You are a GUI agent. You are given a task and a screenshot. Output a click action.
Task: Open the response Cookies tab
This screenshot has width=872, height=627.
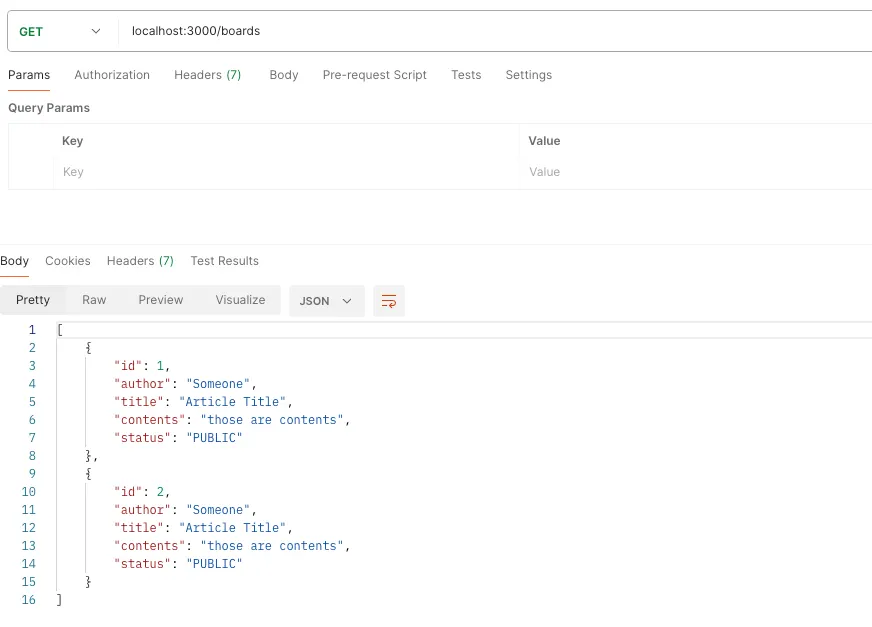point(68,261)
